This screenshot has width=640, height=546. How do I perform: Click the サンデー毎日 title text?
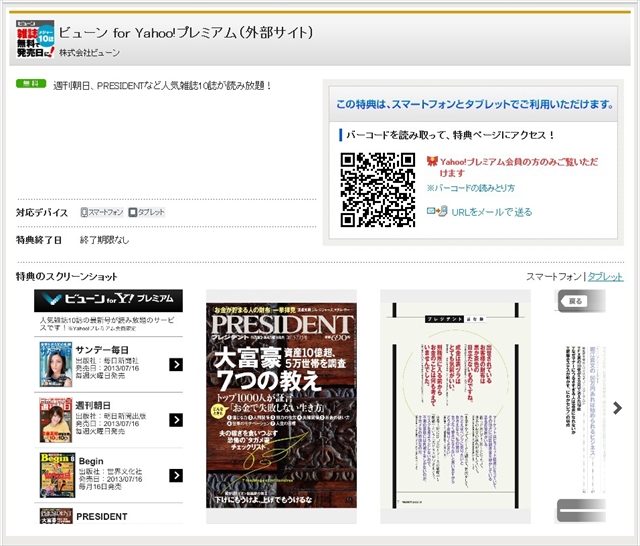[102, 350]
